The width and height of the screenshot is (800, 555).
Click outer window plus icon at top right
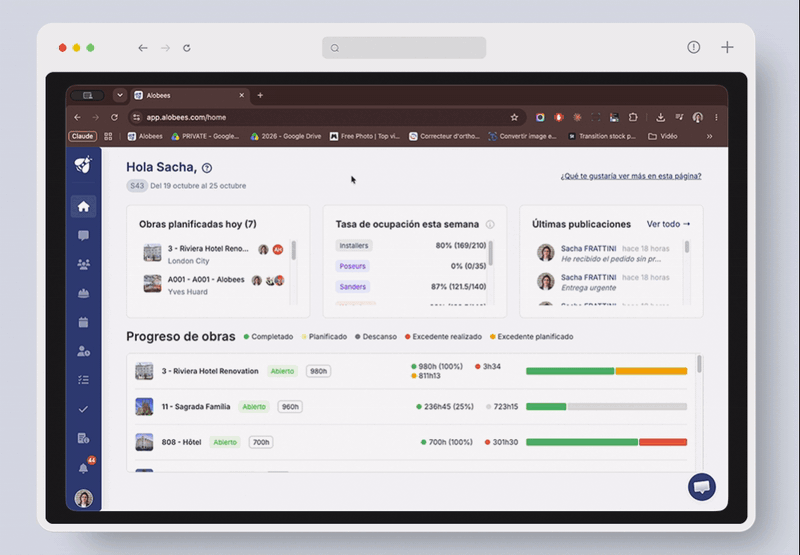pyautogui.click(x=727, y=47)
